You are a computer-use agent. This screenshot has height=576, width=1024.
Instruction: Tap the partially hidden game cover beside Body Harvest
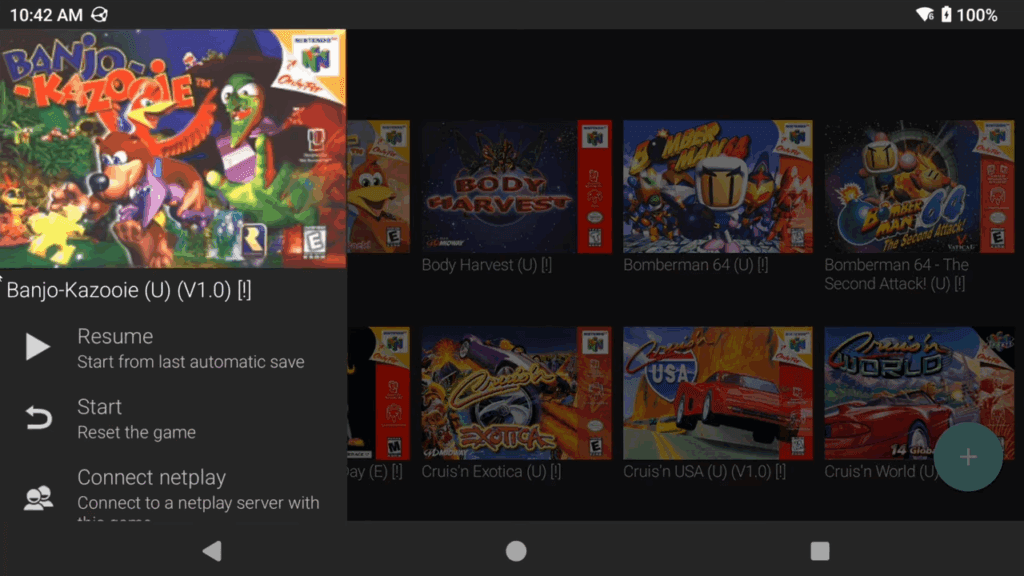pos(379,186)
